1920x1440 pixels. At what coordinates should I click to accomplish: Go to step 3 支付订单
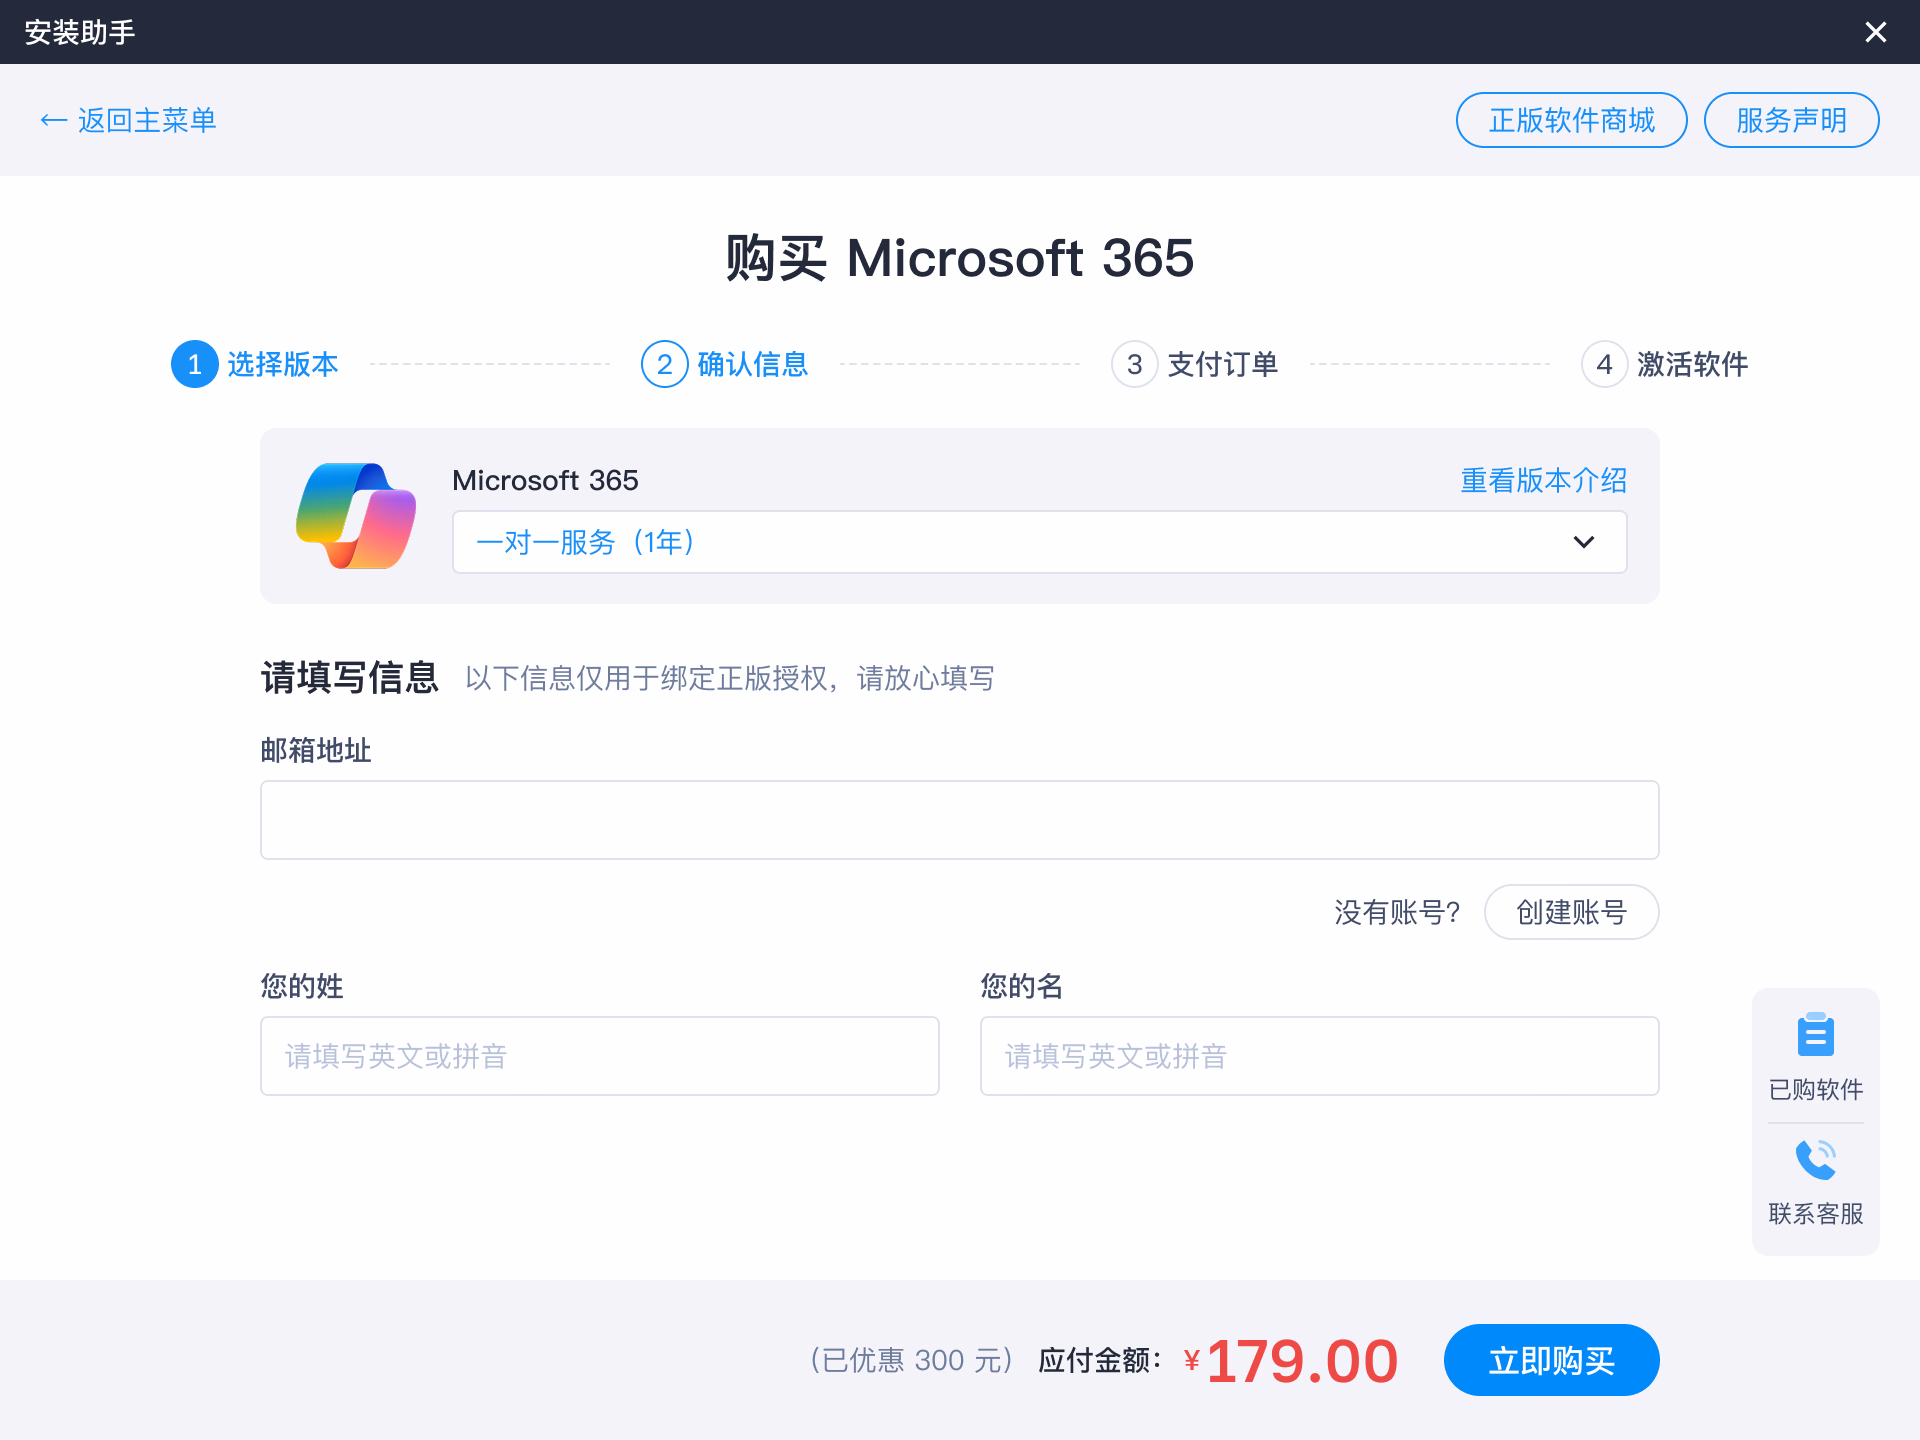pyautogui.click(x=1195, y=364)
